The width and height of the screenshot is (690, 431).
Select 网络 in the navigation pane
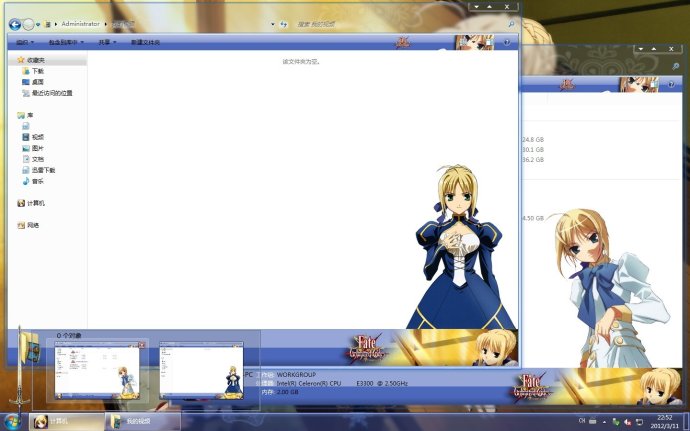(x=28, y=225)
